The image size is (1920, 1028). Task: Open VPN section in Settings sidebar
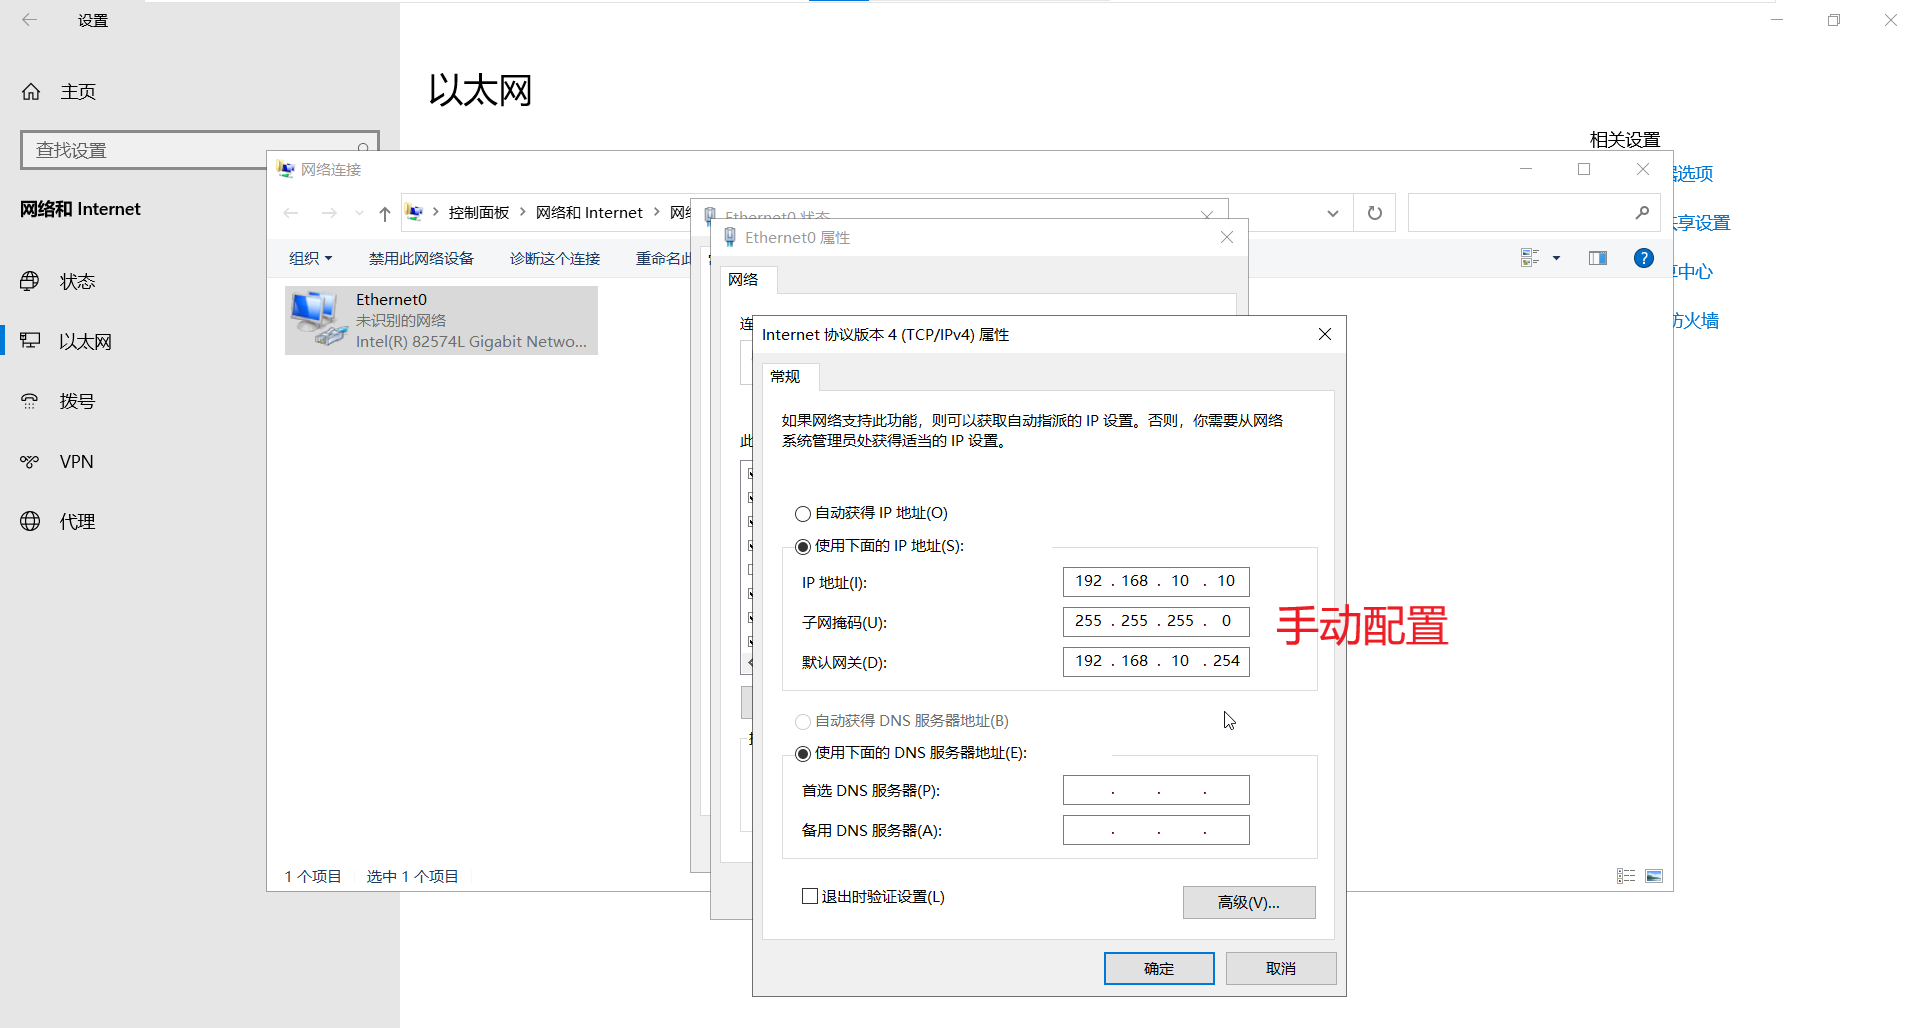click(77, 461)
